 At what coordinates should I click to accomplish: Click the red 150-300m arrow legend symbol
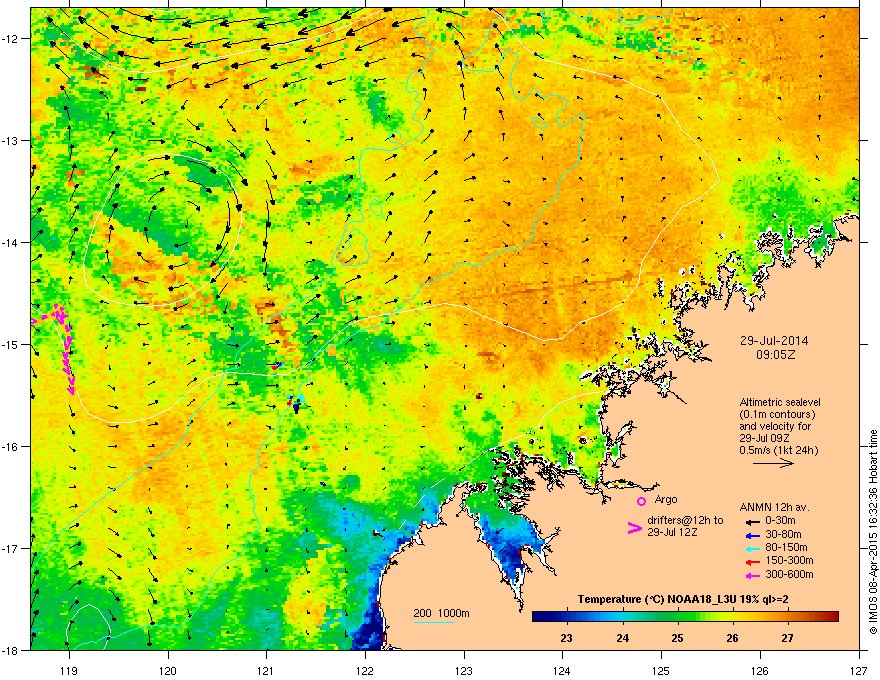752,561
